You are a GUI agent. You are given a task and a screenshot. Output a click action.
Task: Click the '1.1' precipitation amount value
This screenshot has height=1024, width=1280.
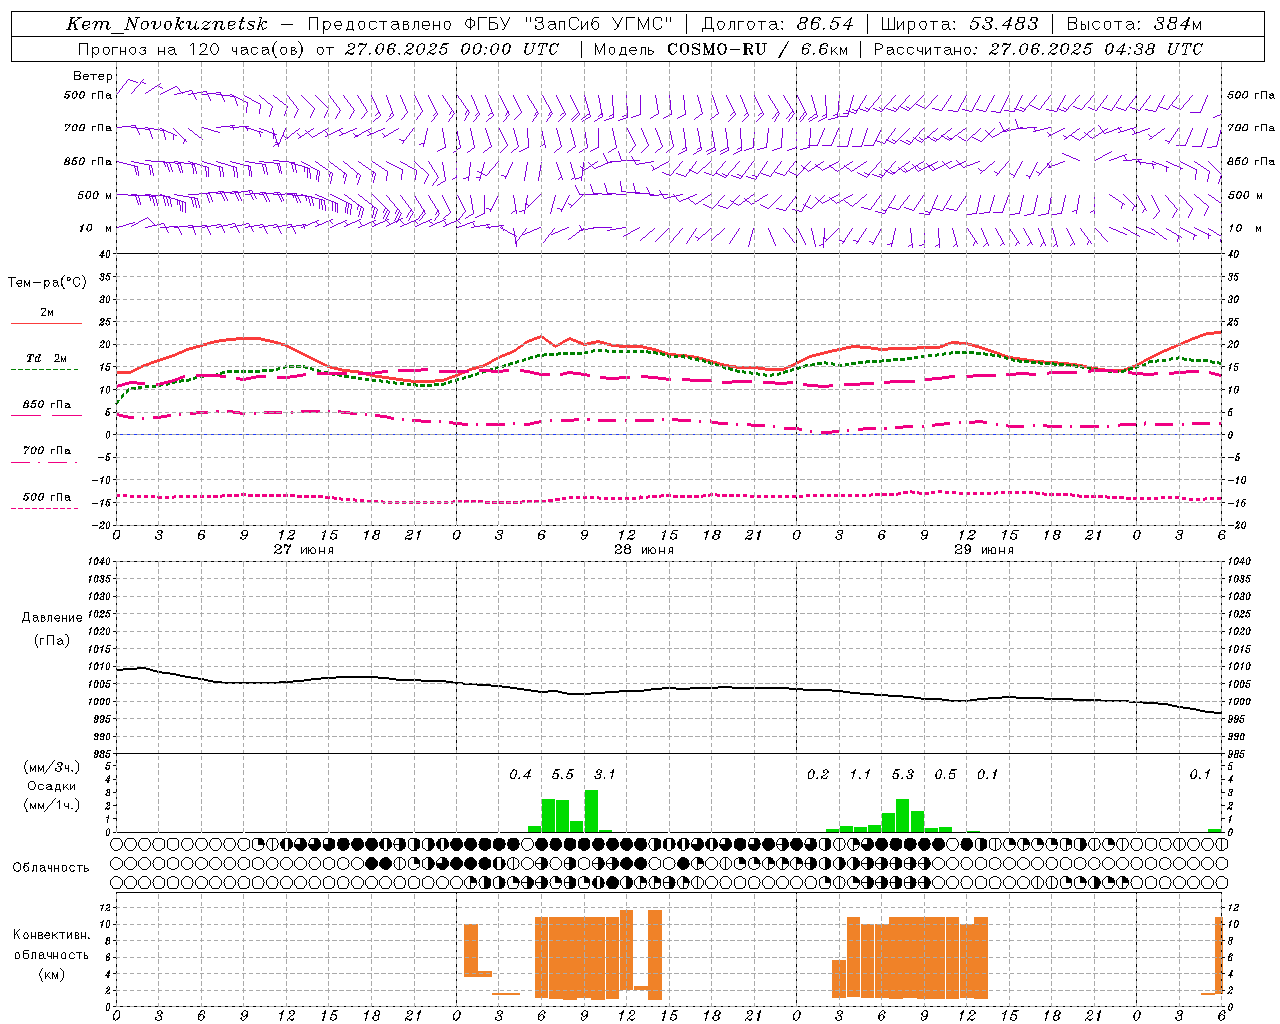click(x=860, y=775)
